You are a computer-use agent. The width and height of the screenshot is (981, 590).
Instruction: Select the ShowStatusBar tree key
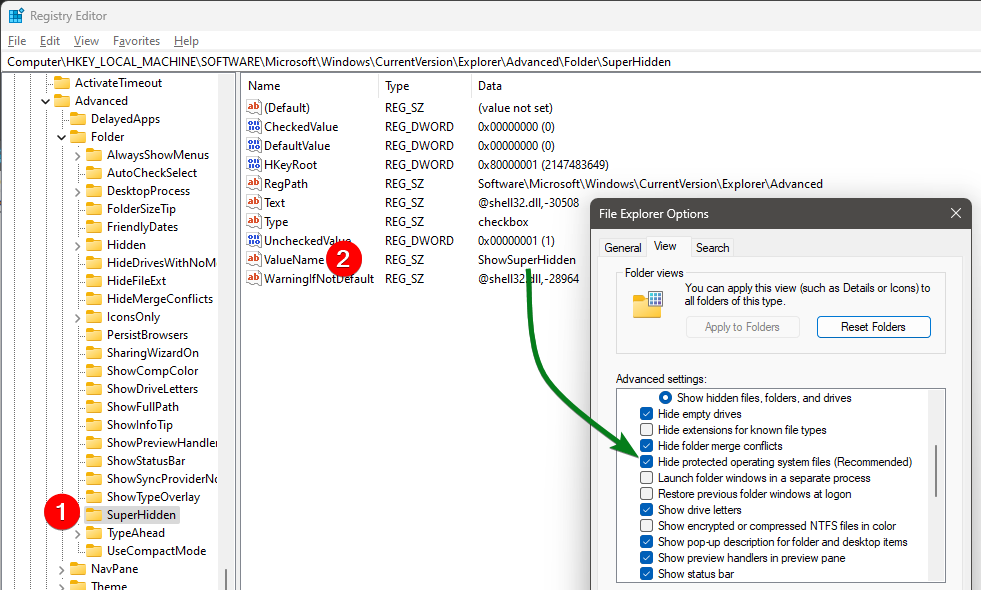146,460
